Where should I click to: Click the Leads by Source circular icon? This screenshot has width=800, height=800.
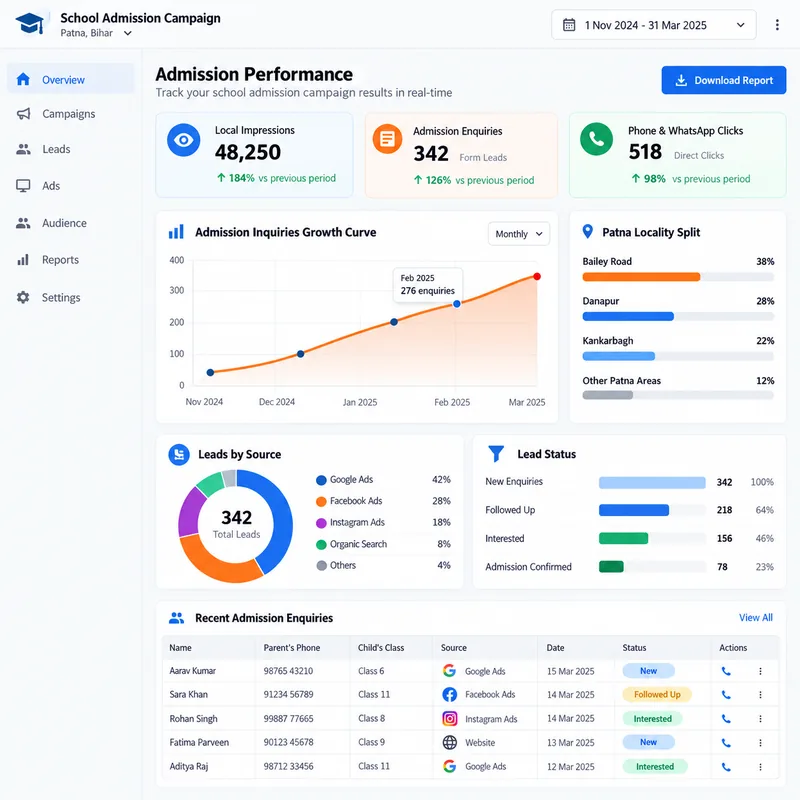point(179,454)
